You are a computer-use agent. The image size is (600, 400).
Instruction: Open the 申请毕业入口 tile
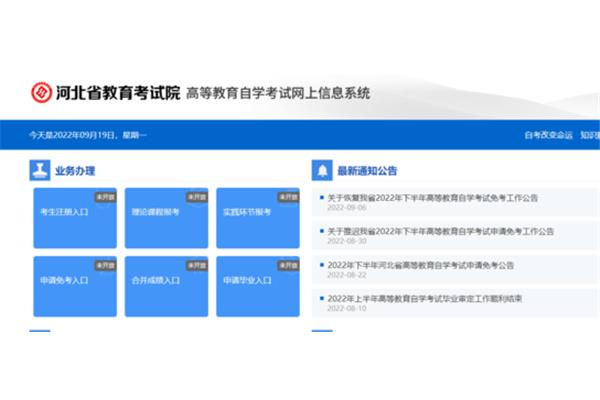pos(258,286)
